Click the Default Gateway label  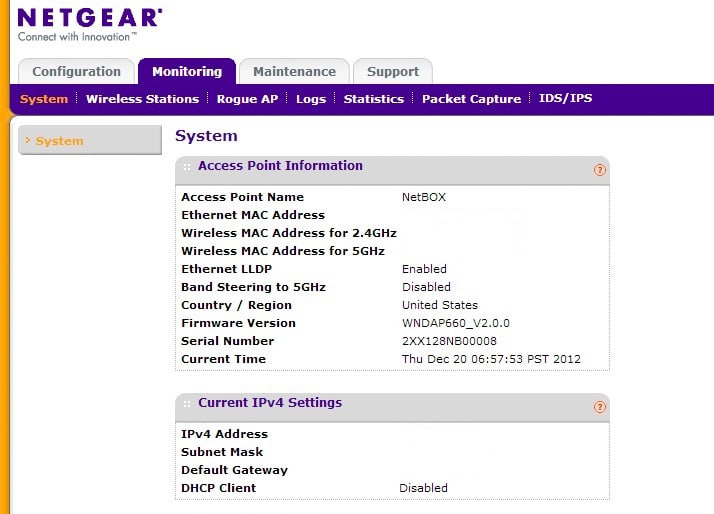click(235, 470)
